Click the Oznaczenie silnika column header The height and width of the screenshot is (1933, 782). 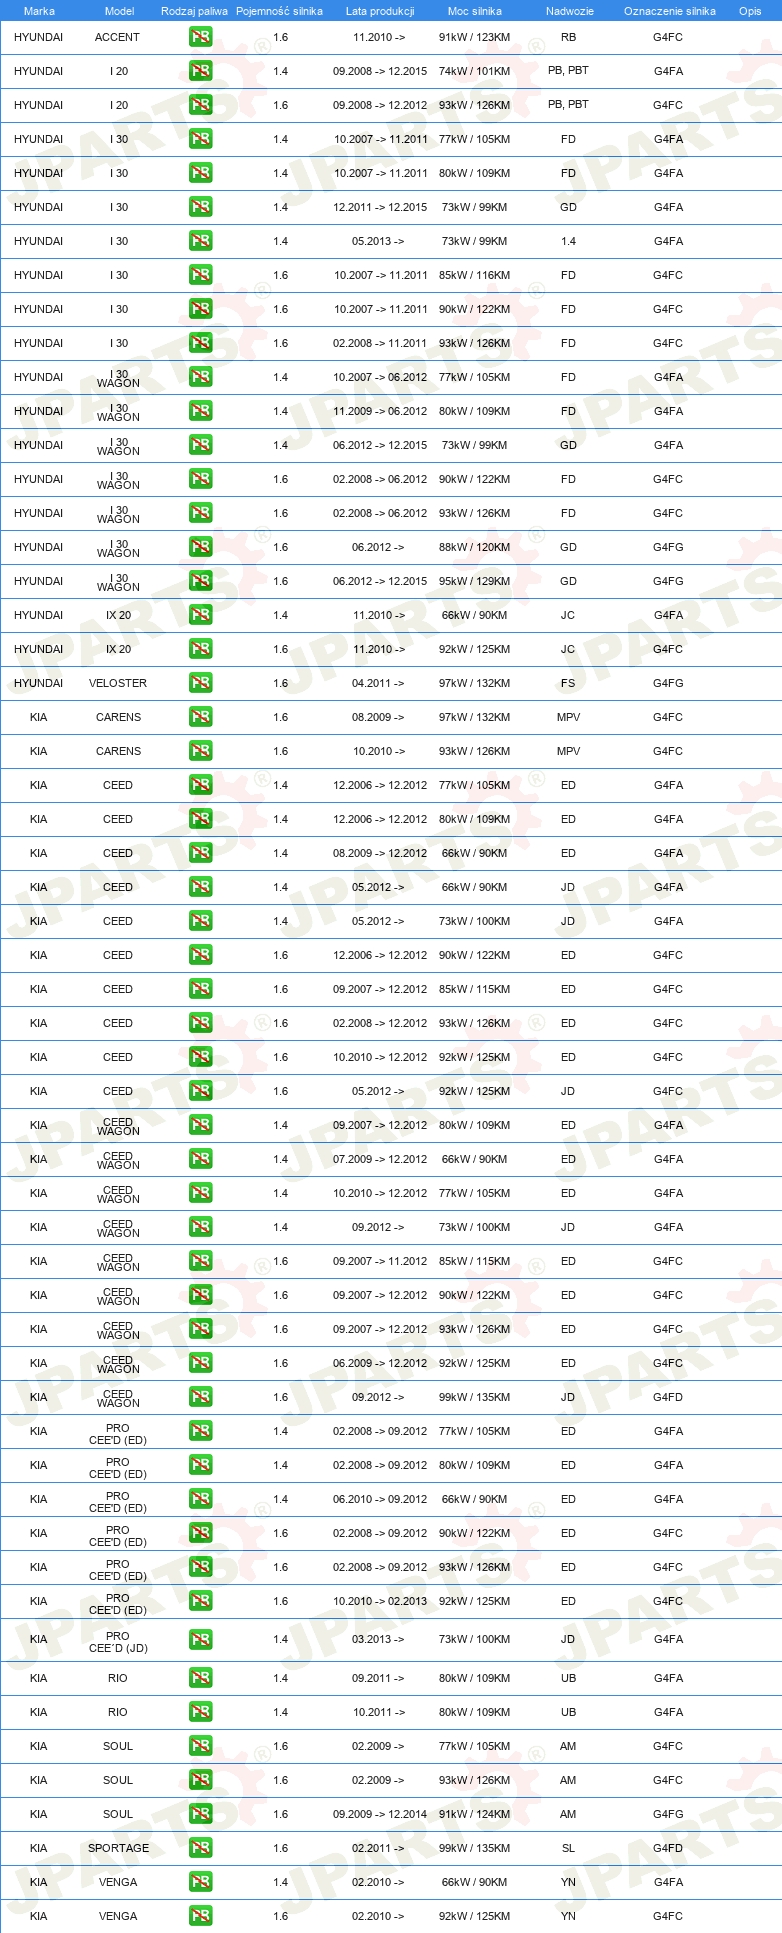pyautogui.click(x=670, y=11)
